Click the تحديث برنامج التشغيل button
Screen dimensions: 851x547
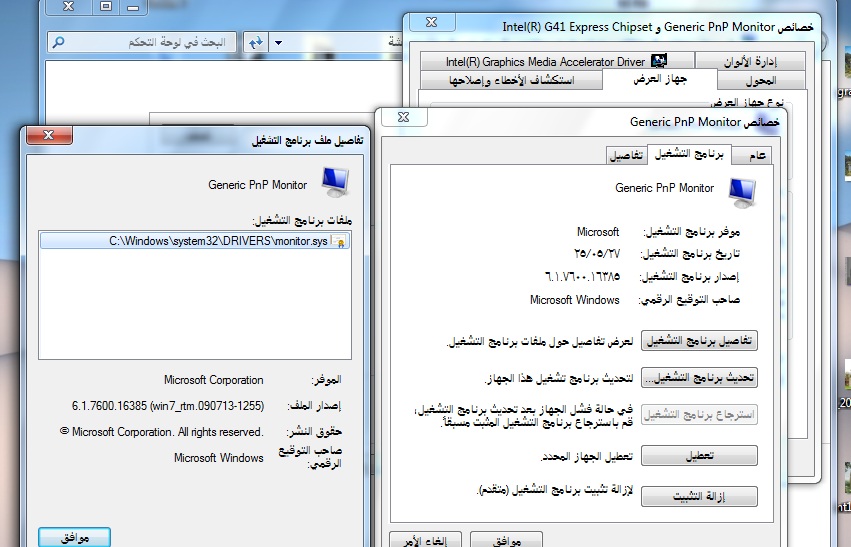(x=700, y=378)
